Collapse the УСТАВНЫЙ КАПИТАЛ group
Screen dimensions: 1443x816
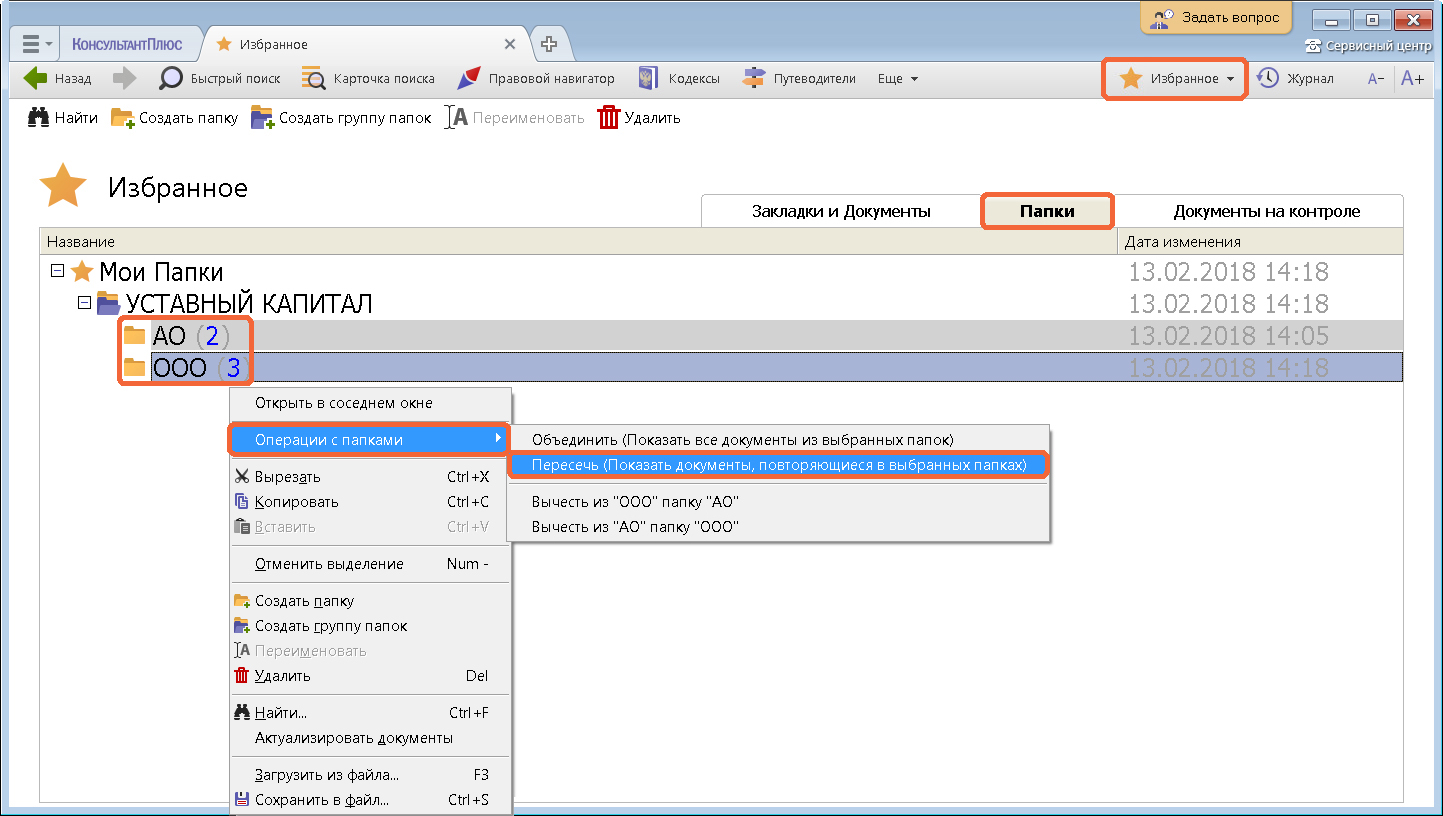pos(85,303)
